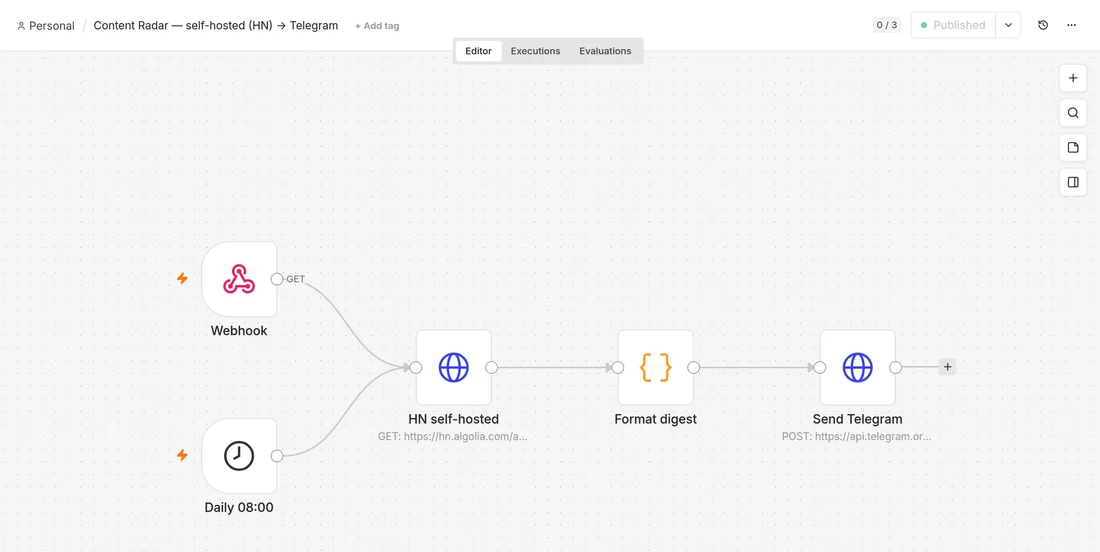Expand the Published dropdown arrow

[x=1008, y=25]
